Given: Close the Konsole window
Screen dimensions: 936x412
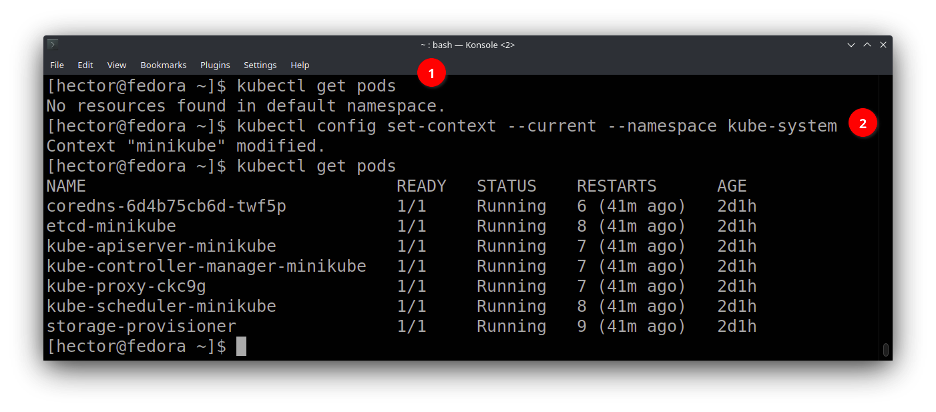Looking at the screenshot, I should 884,45.
